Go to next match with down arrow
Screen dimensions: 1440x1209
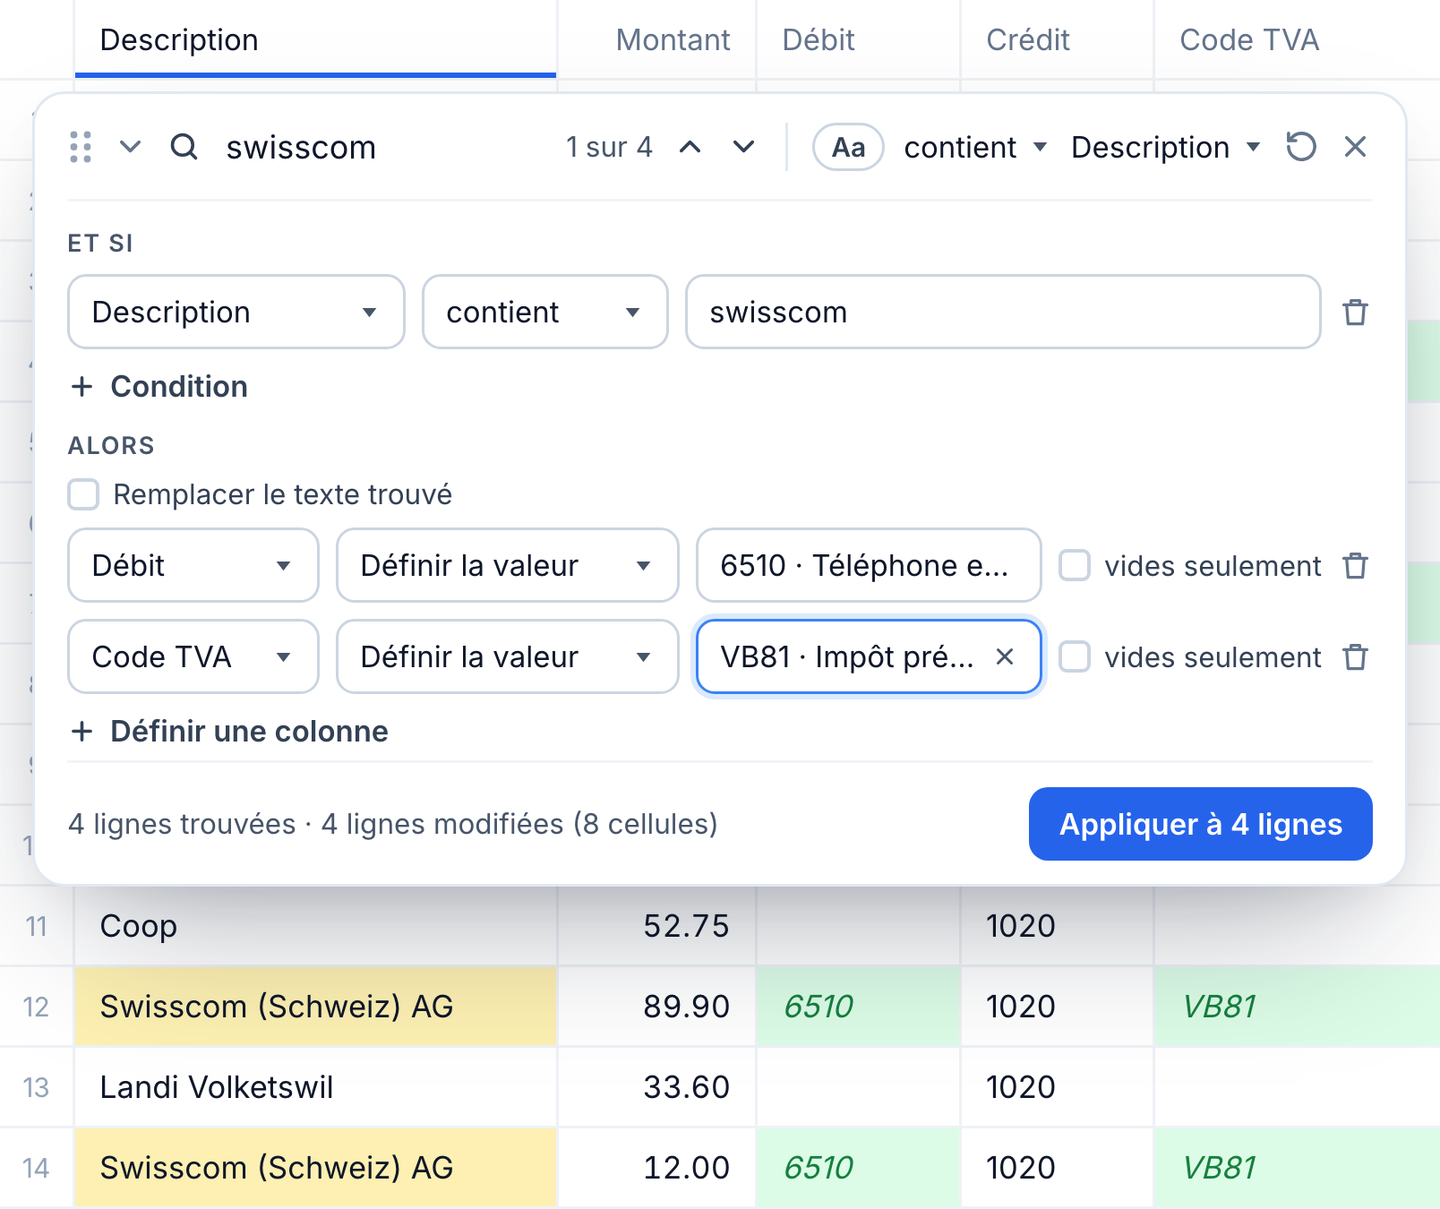click(743, 147)
